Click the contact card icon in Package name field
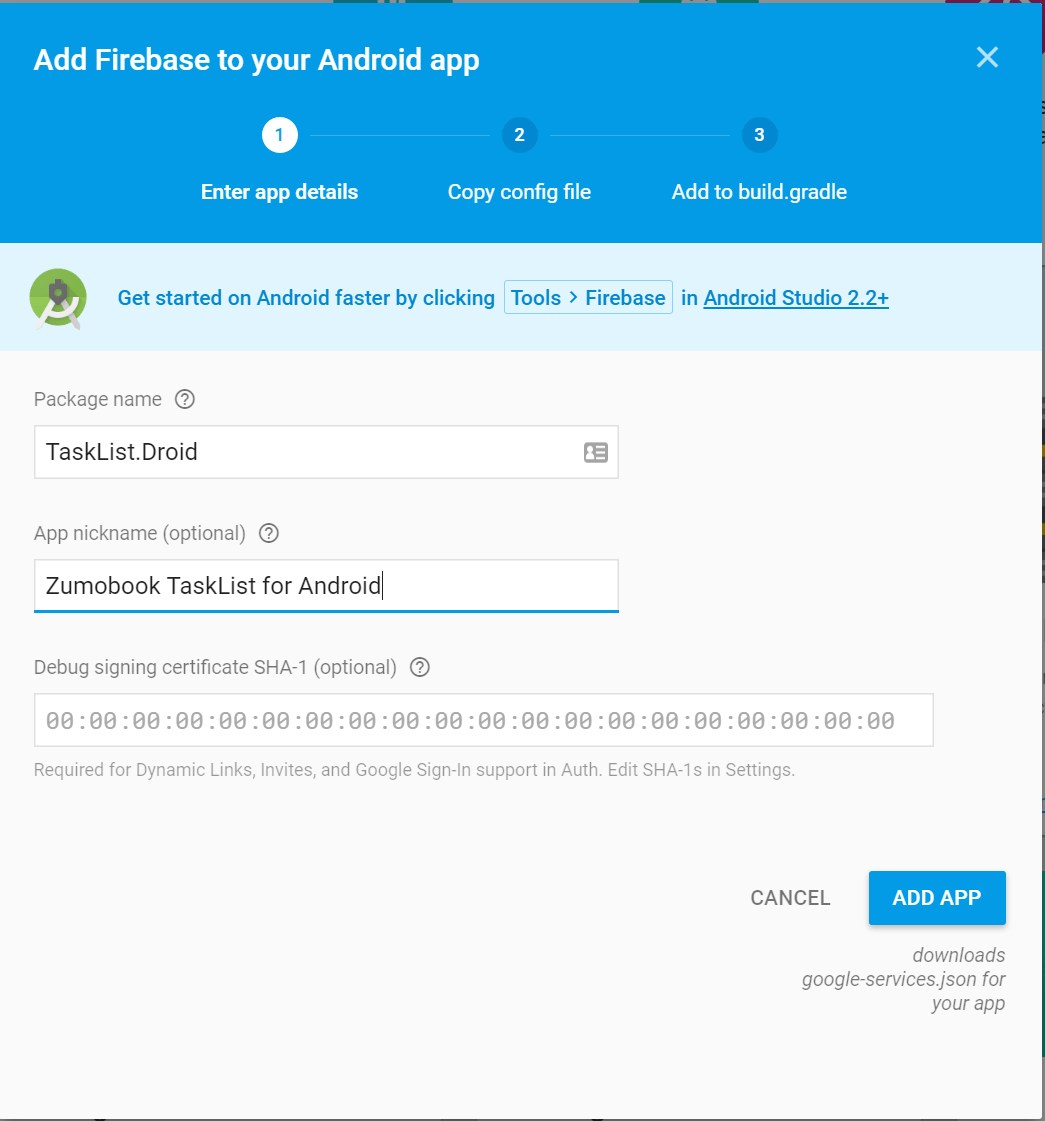1045x1121 pixels. (x=596, y=452)
